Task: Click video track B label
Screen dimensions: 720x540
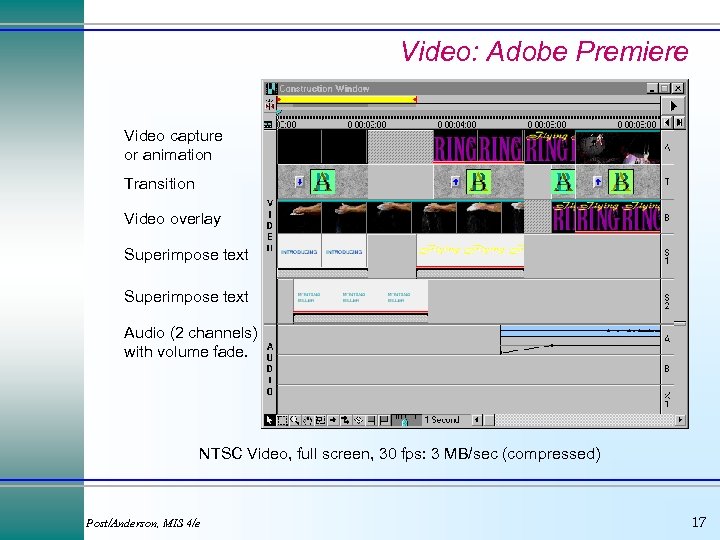Action: (x=667, y=217)
